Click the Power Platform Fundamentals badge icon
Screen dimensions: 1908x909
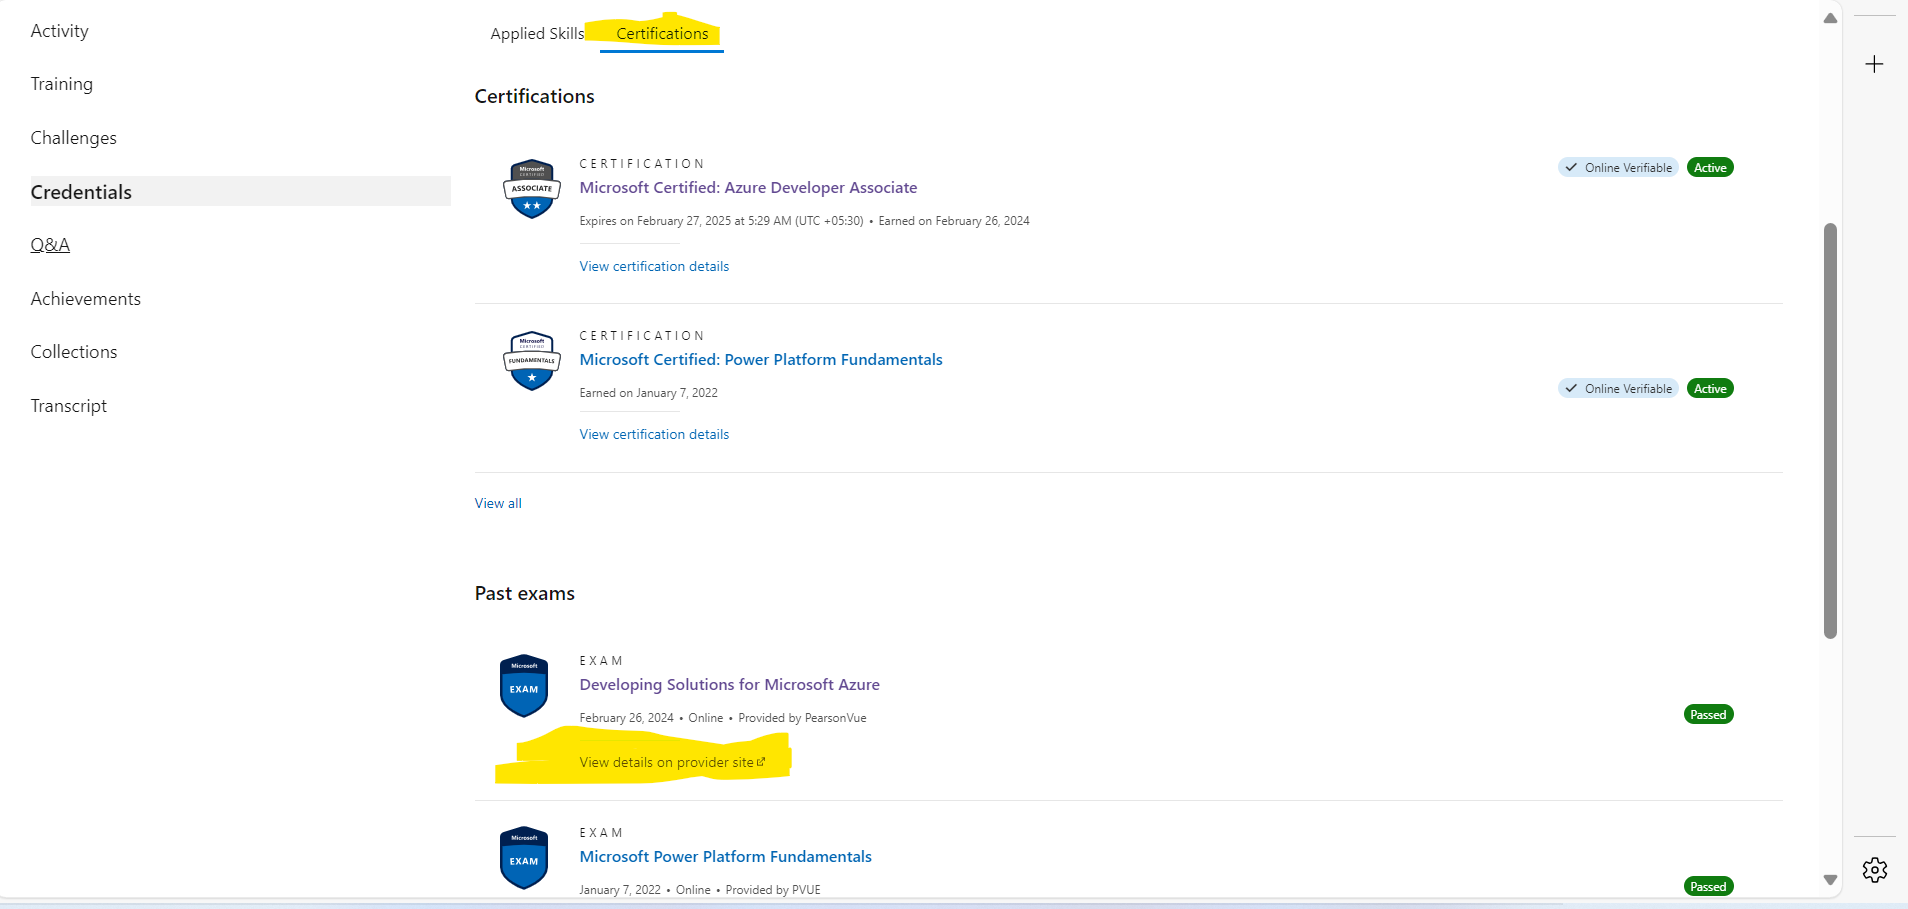[532, 361]
